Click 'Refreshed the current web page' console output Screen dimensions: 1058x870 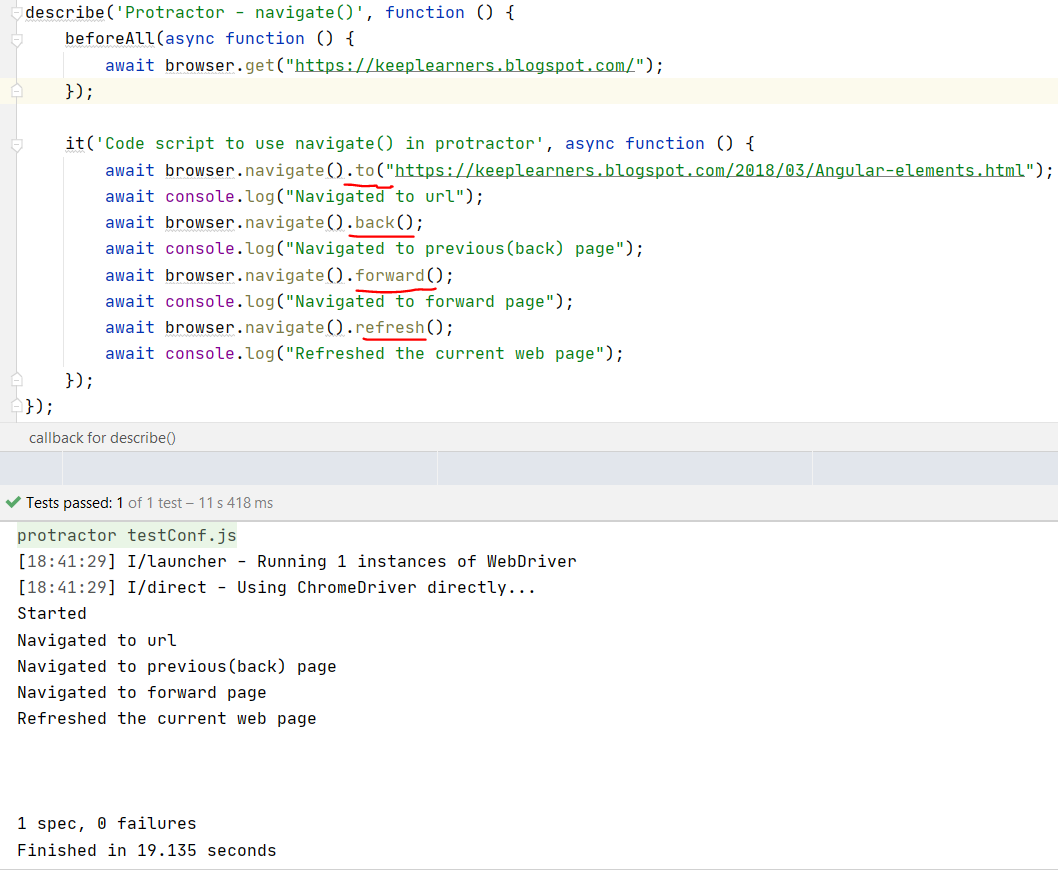(x=167, y=718)
